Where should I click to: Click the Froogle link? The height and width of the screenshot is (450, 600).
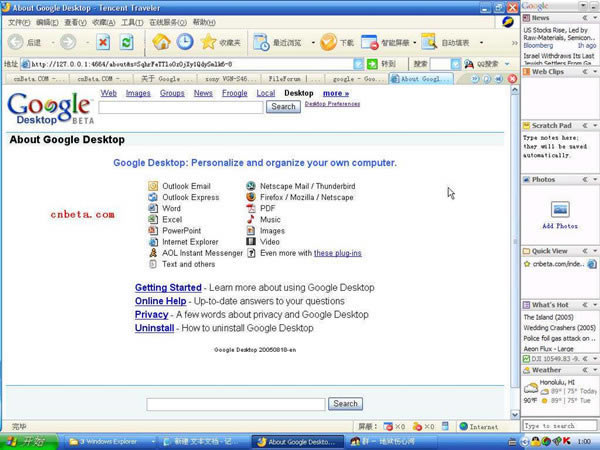[235, 93]
